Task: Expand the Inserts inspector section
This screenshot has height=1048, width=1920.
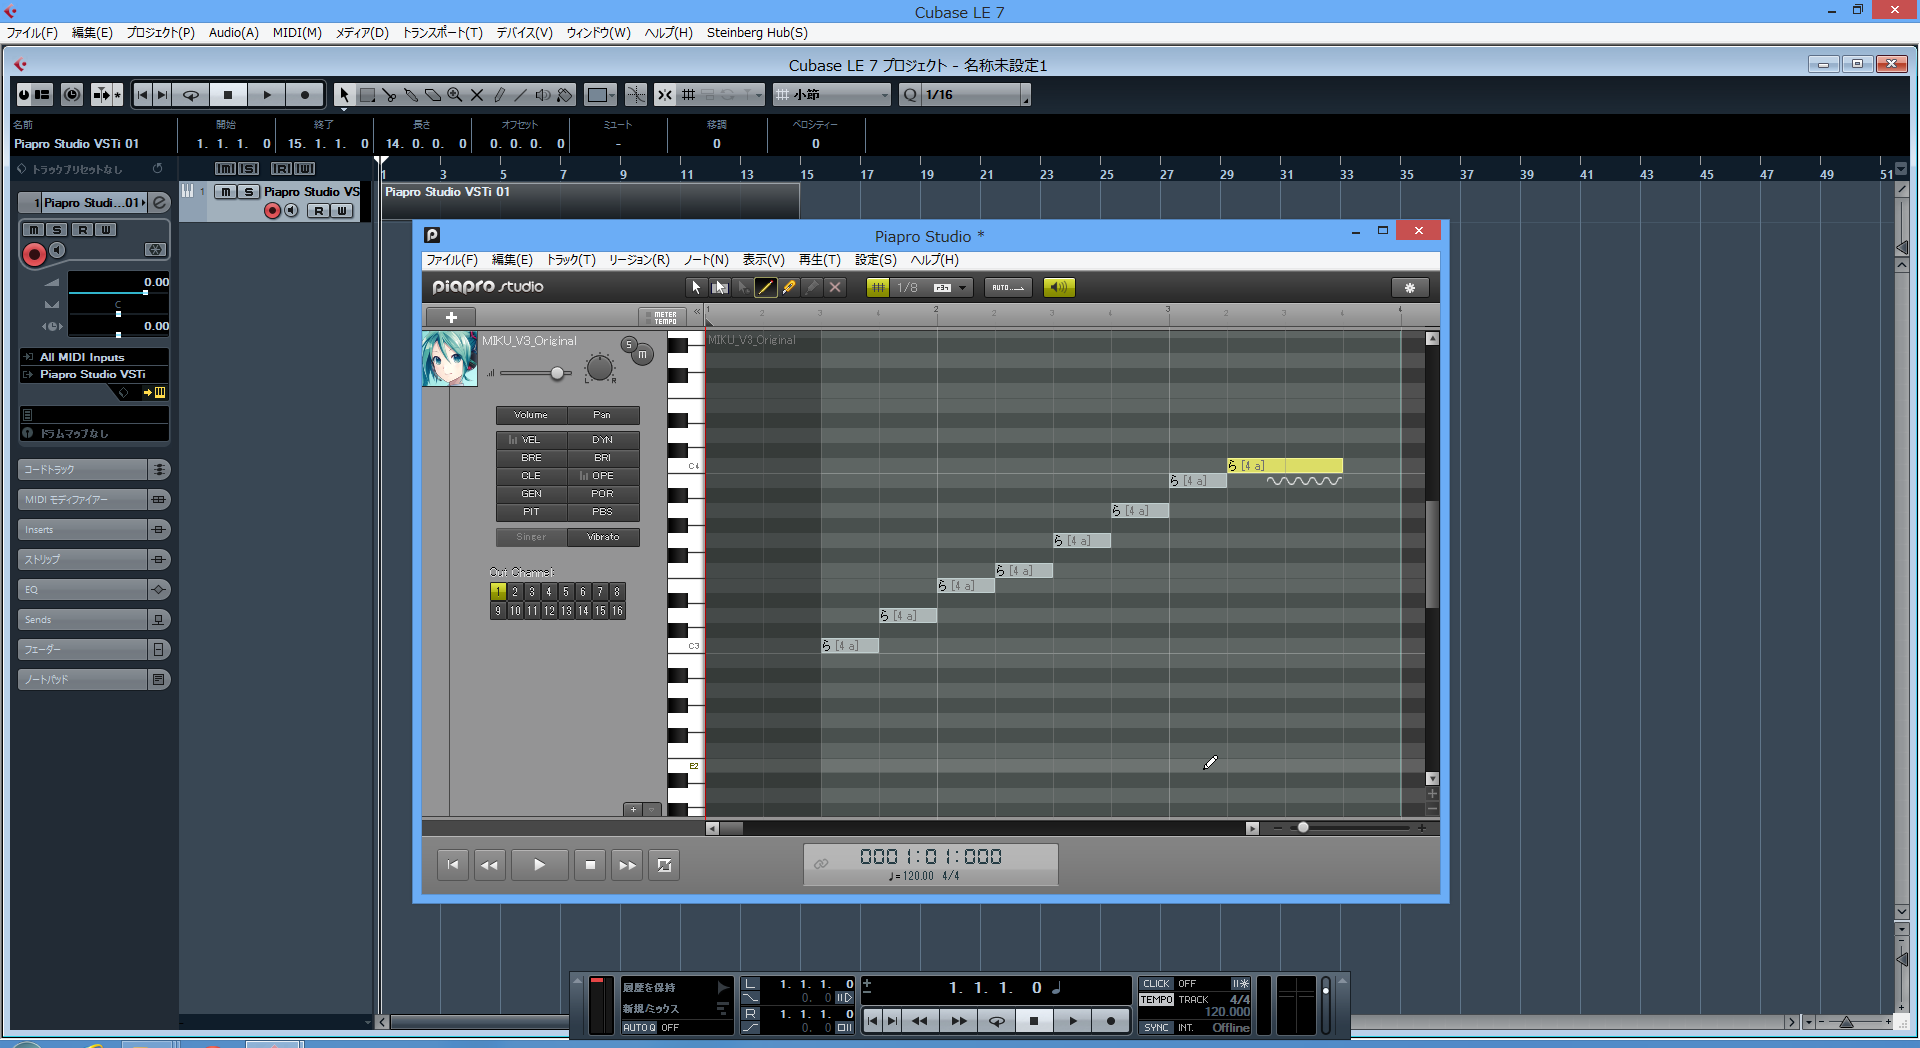Action: [x=94, y=530]
